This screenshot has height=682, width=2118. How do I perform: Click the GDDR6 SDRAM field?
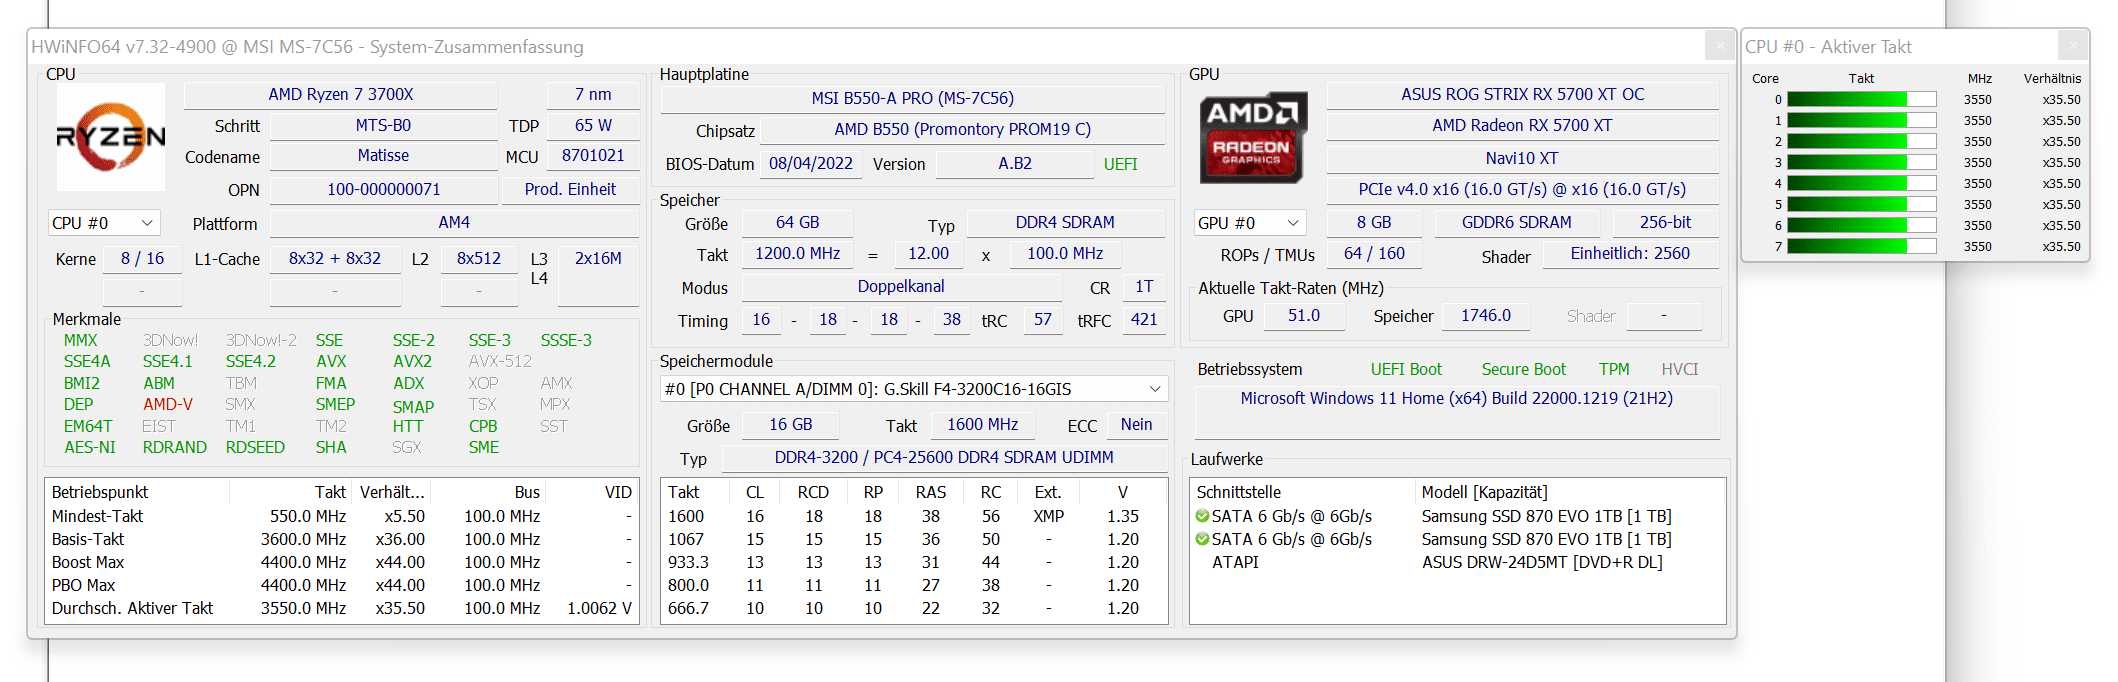click(1516, 223)
